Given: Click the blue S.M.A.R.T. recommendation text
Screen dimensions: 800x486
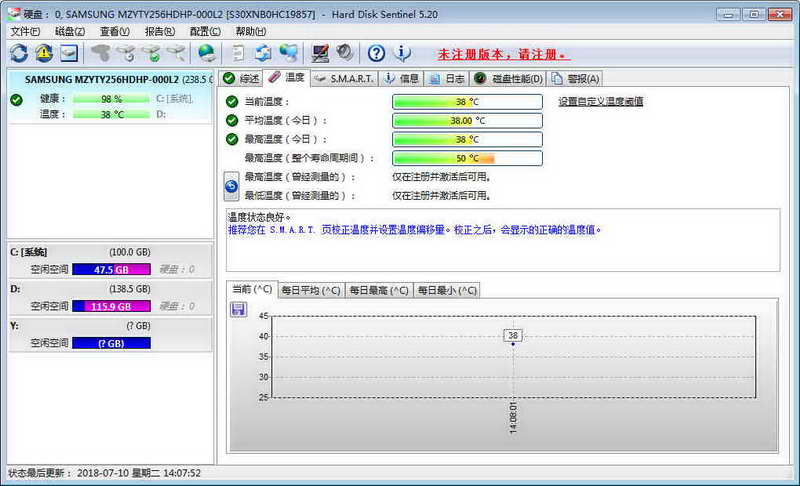Looking at the screenshot, I should [x=414, y=230].
